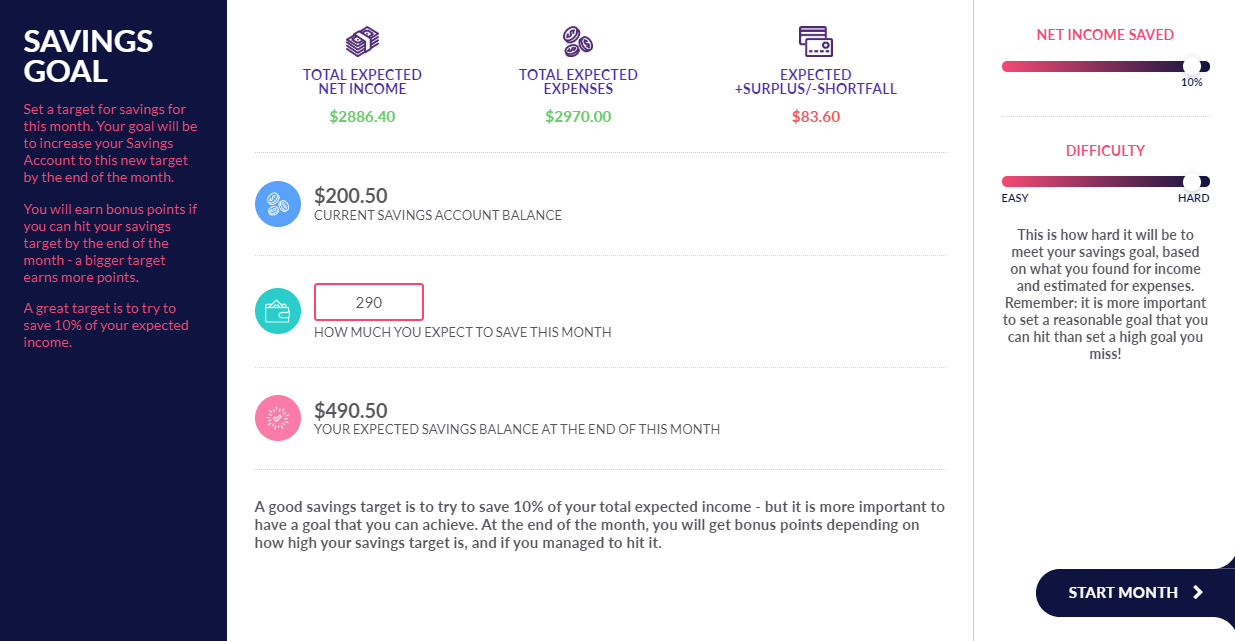Screen dimensions: 1235x641
Task: Click the teal wallet icon
Action: click(278, 311)
